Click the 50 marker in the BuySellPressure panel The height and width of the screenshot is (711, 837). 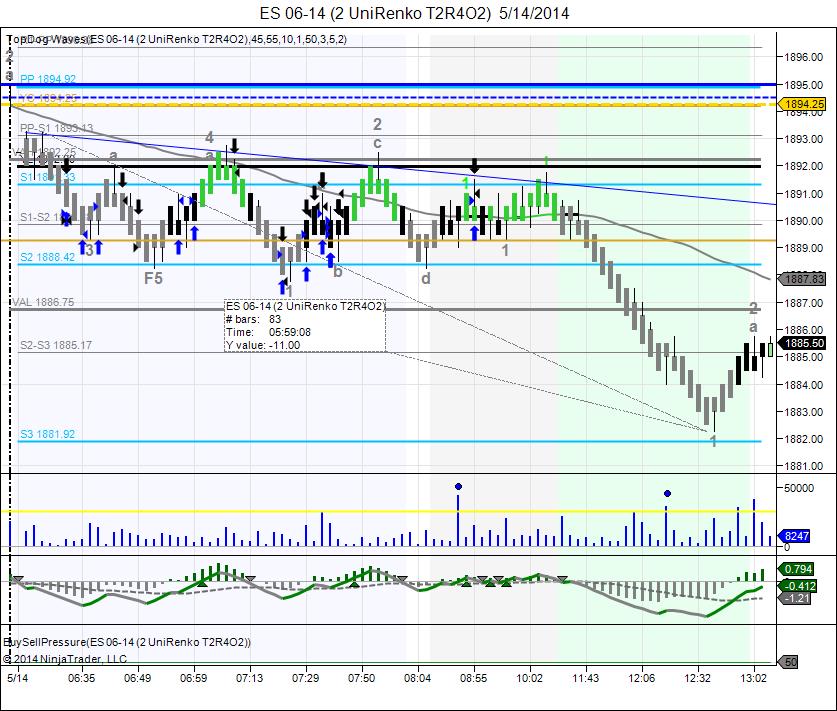coord(789,662)
